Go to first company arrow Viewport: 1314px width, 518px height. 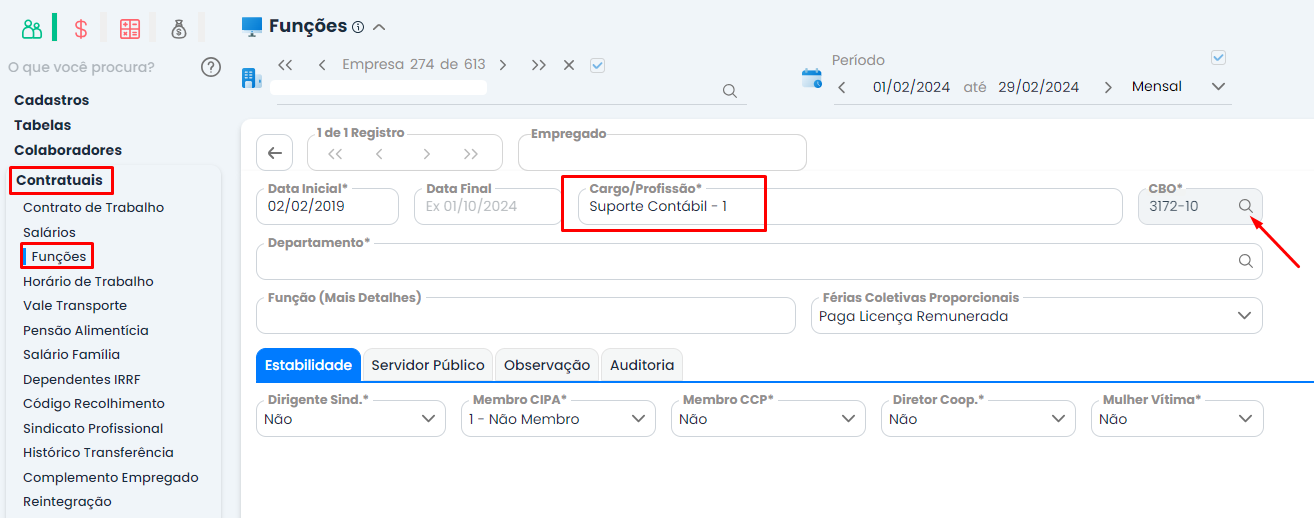coord(285,65)
